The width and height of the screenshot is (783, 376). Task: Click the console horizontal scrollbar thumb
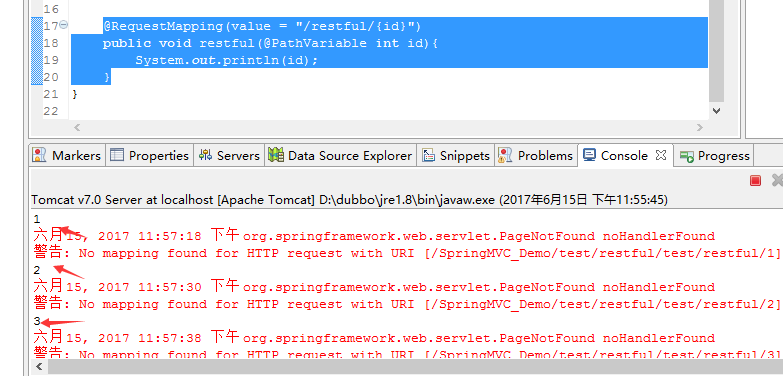click(x=414, y=367)
